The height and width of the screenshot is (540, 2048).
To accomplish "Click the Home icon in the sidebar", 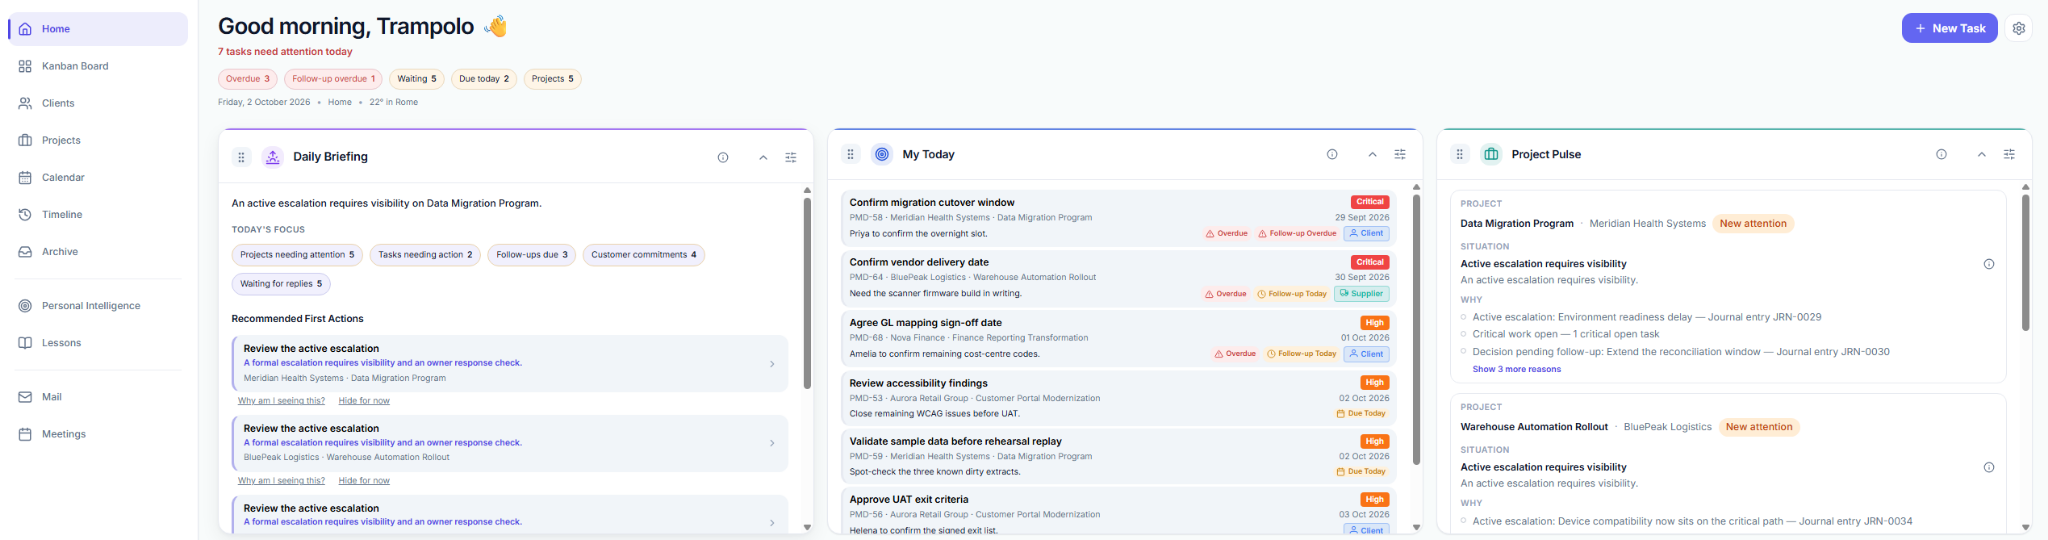I will click(x=25, y=29).
